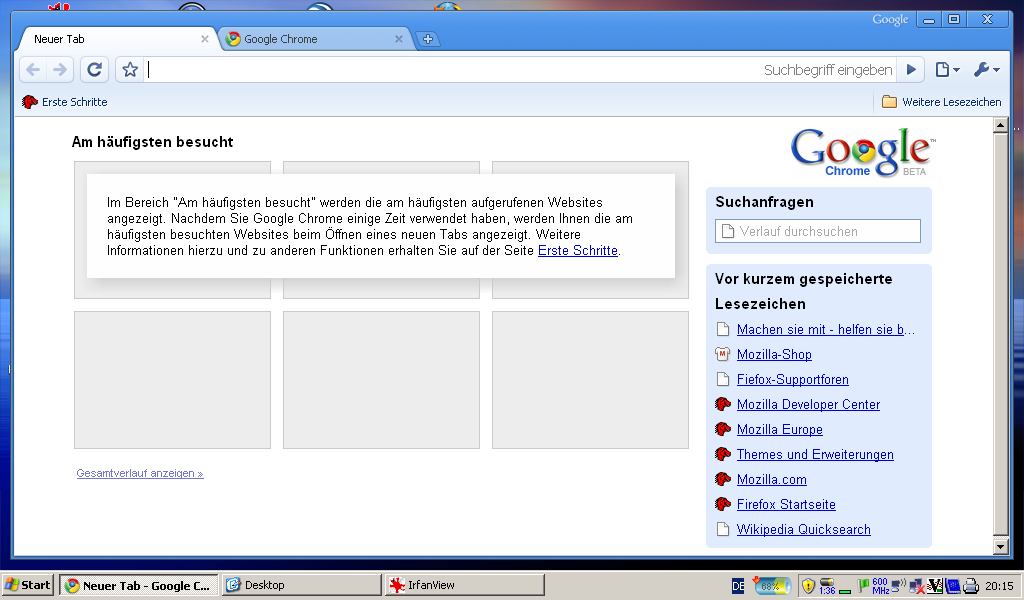This screenshot has height=600, width=1024.
Task: Reload the current page
Action: (x=94, y=69)
